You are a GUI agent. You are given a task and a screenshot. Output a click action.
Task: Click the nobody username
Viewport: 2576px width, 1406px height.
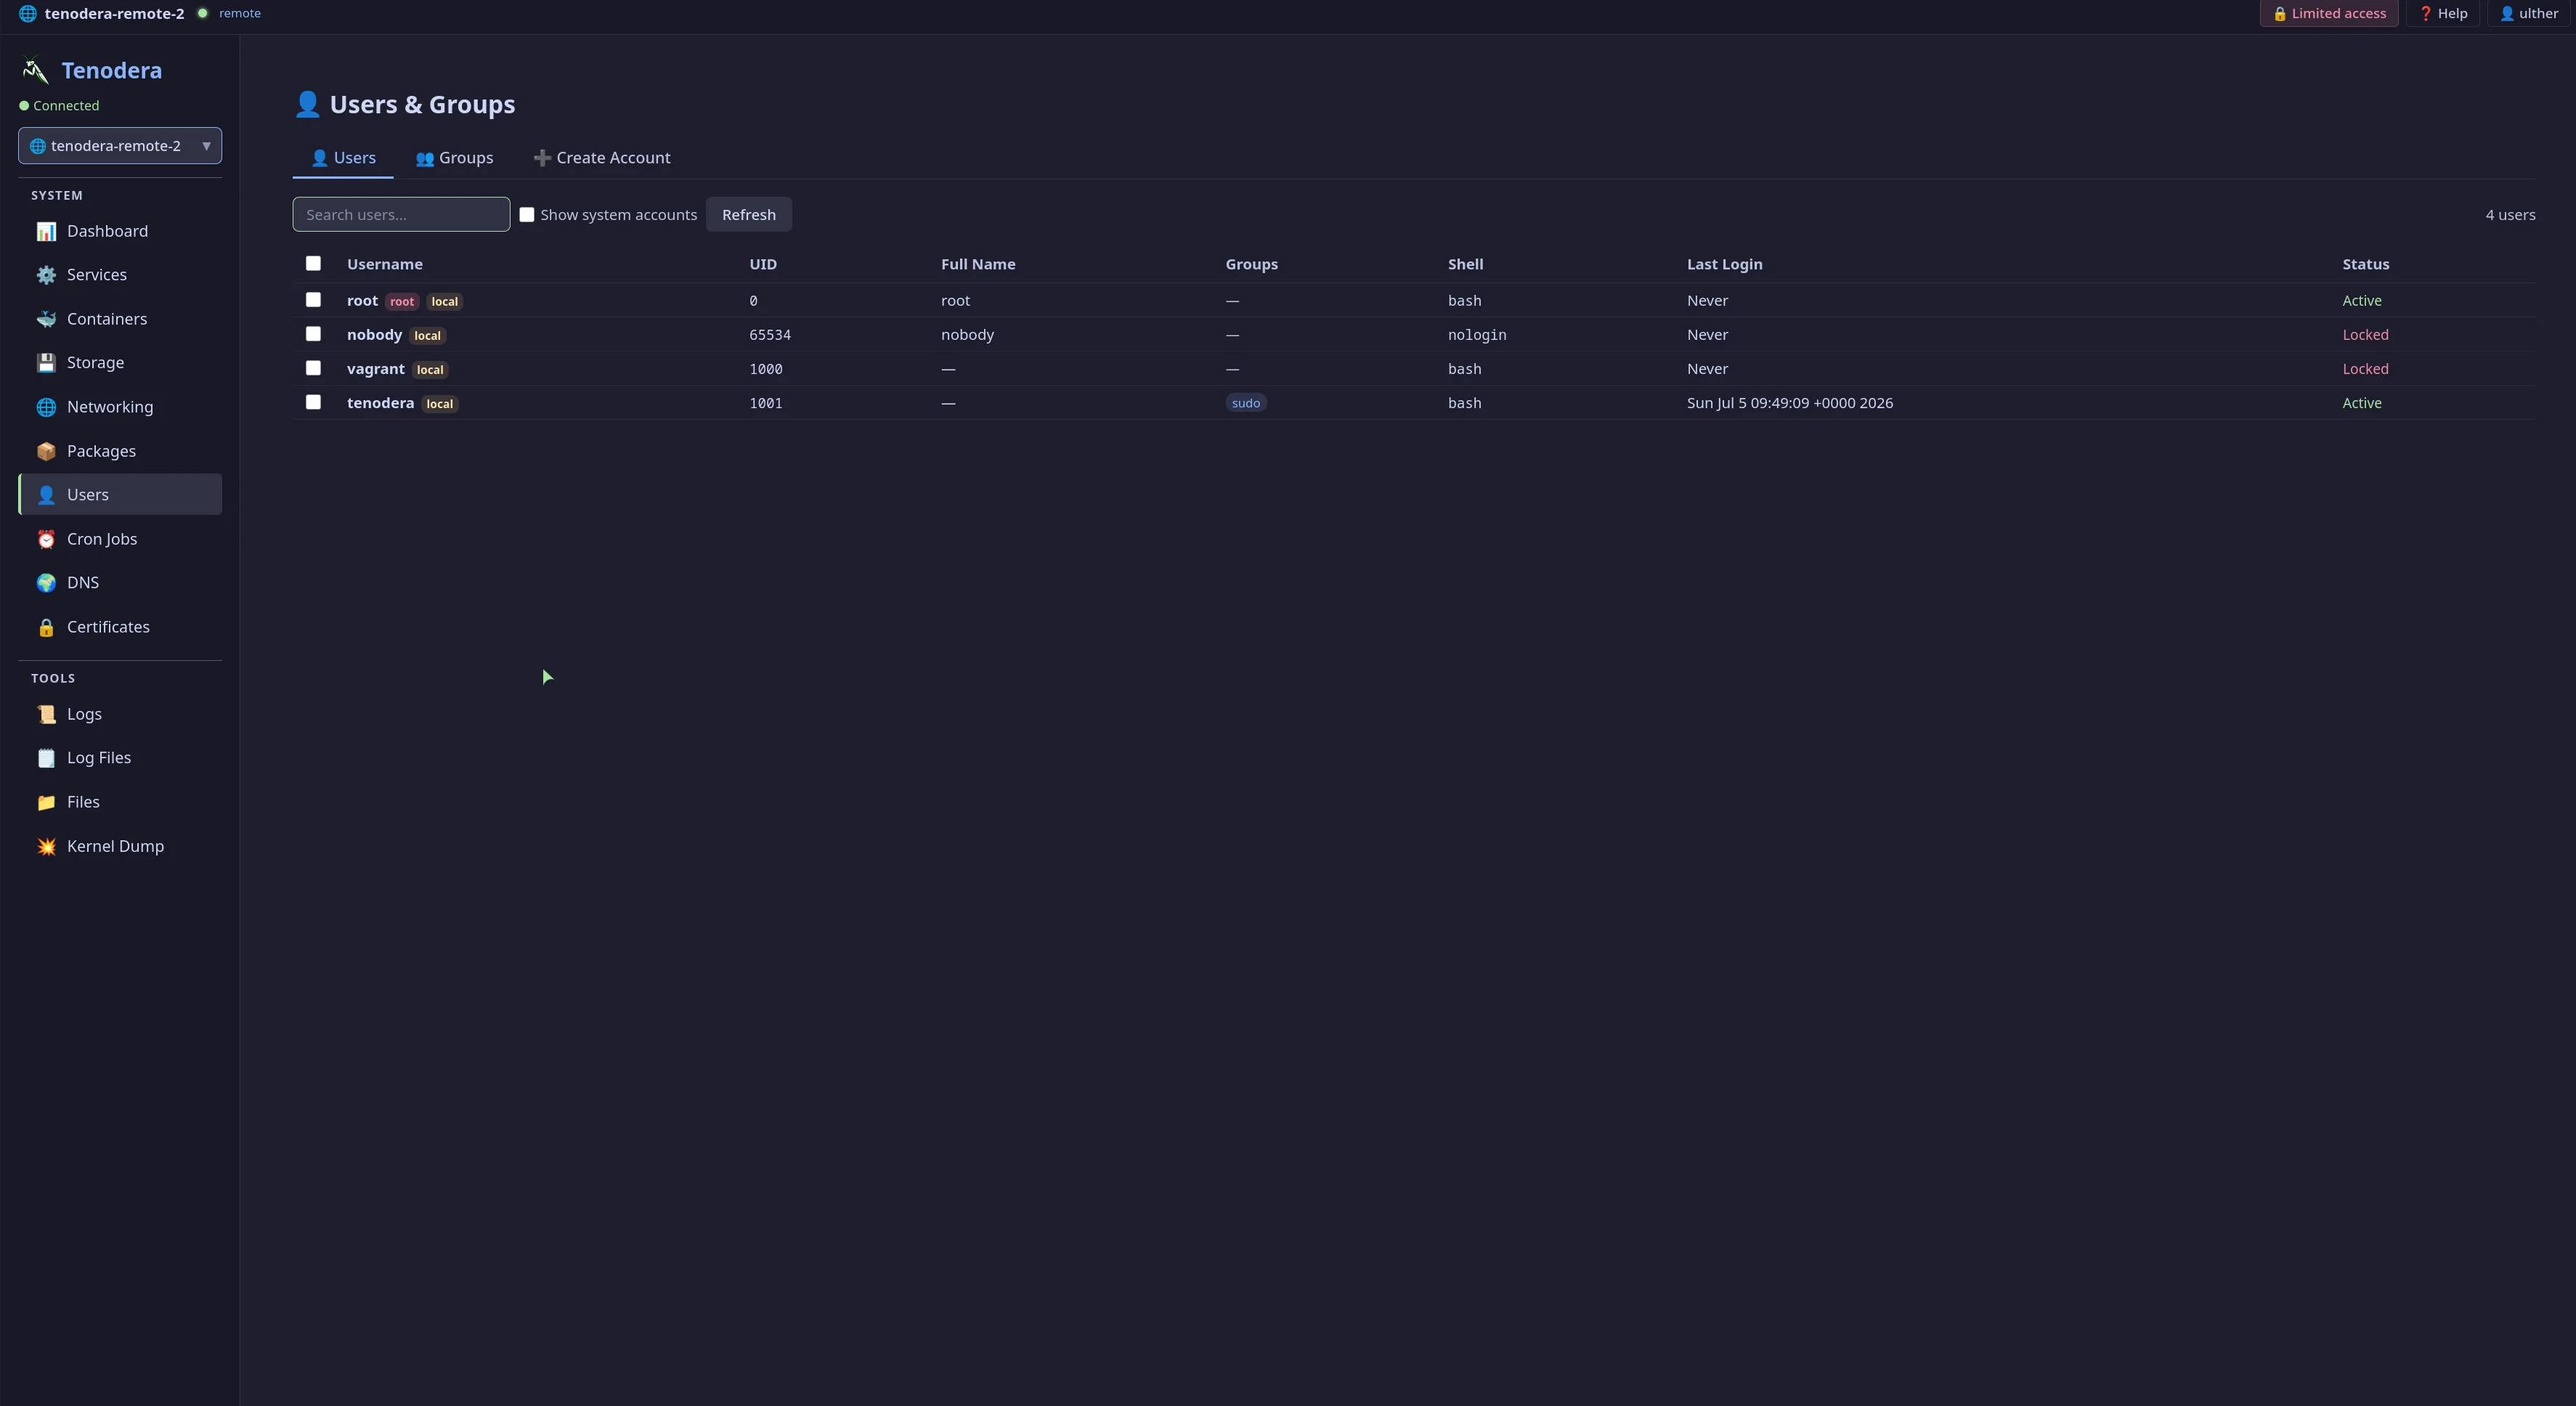374,334
